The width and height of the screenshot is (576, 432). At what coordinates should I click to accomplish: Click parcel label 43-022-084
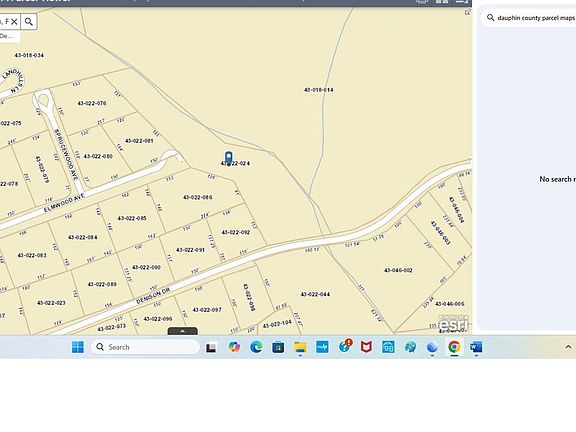(x=83, y=237)
